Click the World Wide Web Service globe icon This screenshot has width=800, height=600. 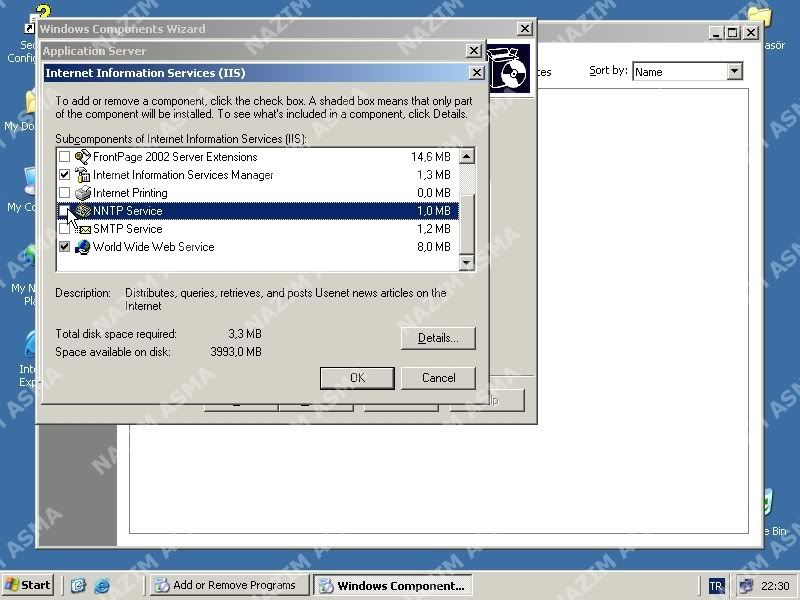[82, 247]
